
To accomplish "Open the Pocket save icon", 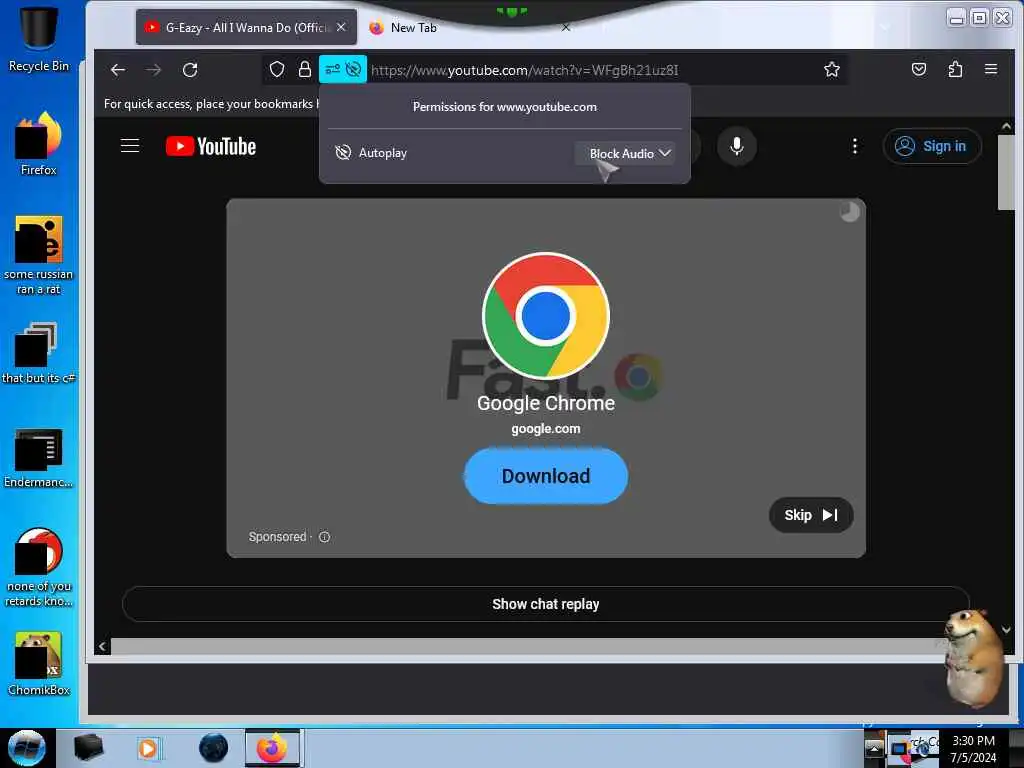I will pyautogui.click(x=919, y=69).
